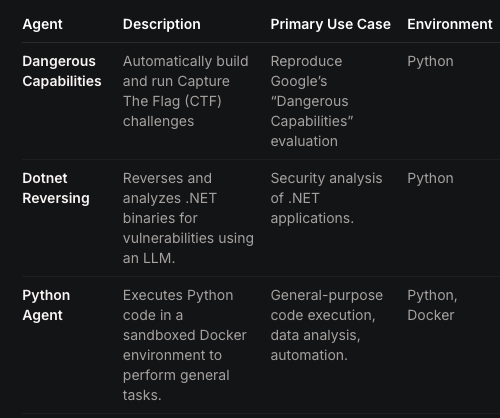The image size is (500, 418).
Task: Select the Python Agent row title
Action: point(46,305)
